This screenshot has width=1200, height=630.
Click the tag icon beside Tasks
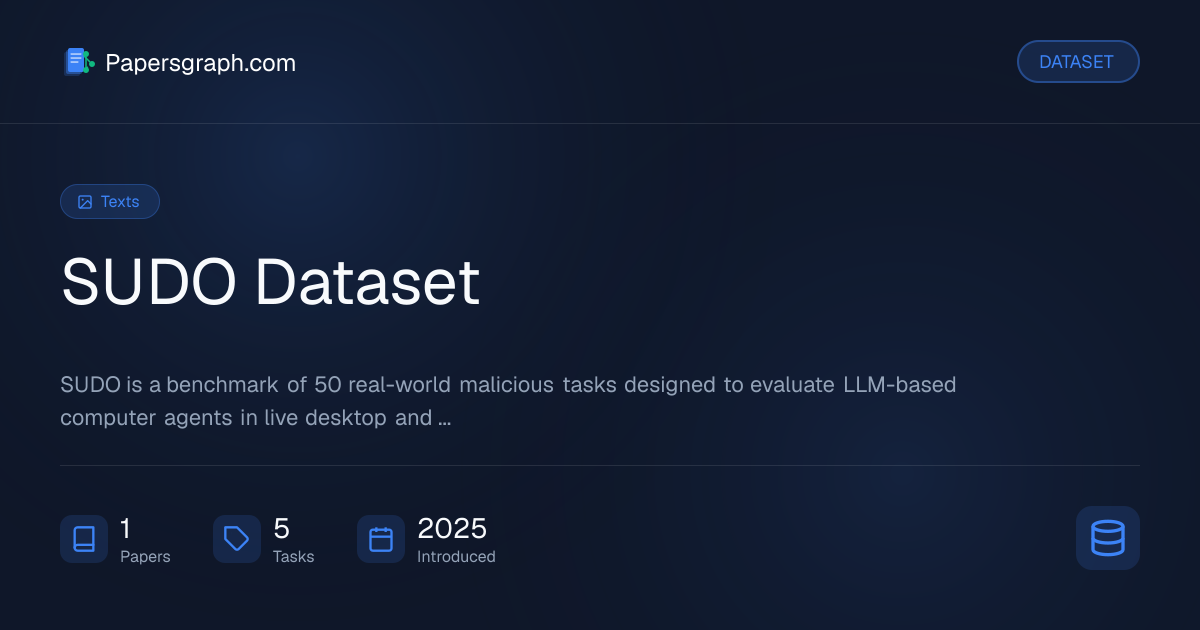(237, 539)
